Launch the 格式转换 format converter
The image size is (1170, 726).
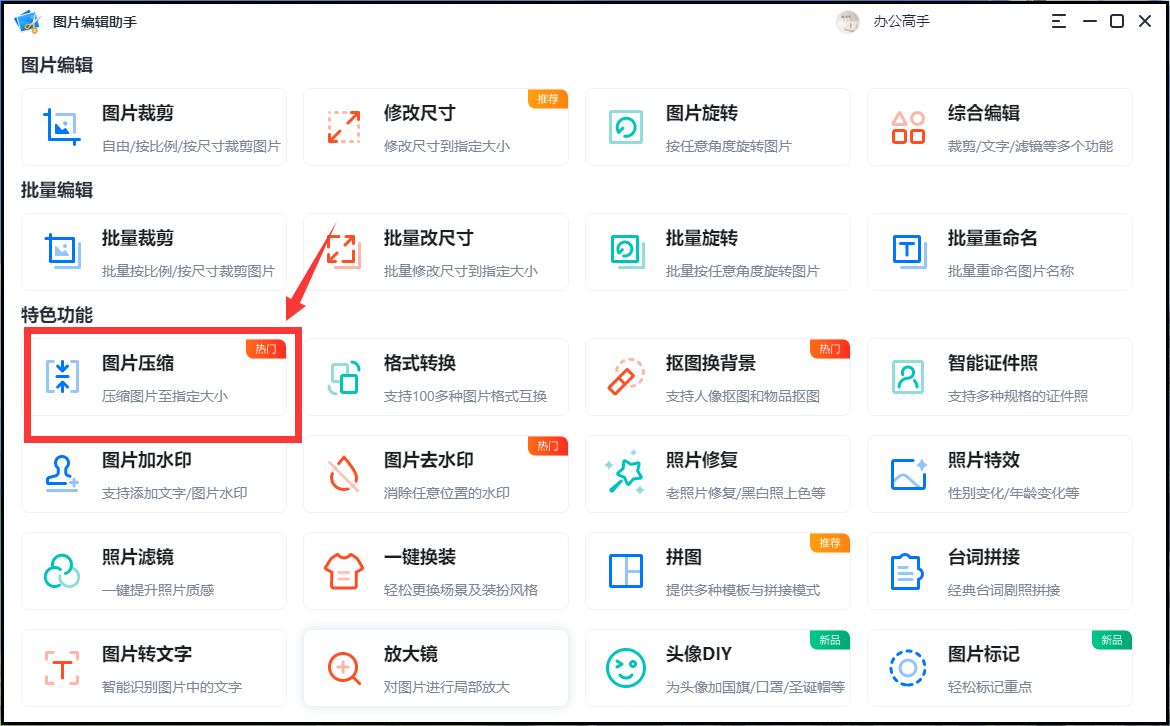pos(436,377)
